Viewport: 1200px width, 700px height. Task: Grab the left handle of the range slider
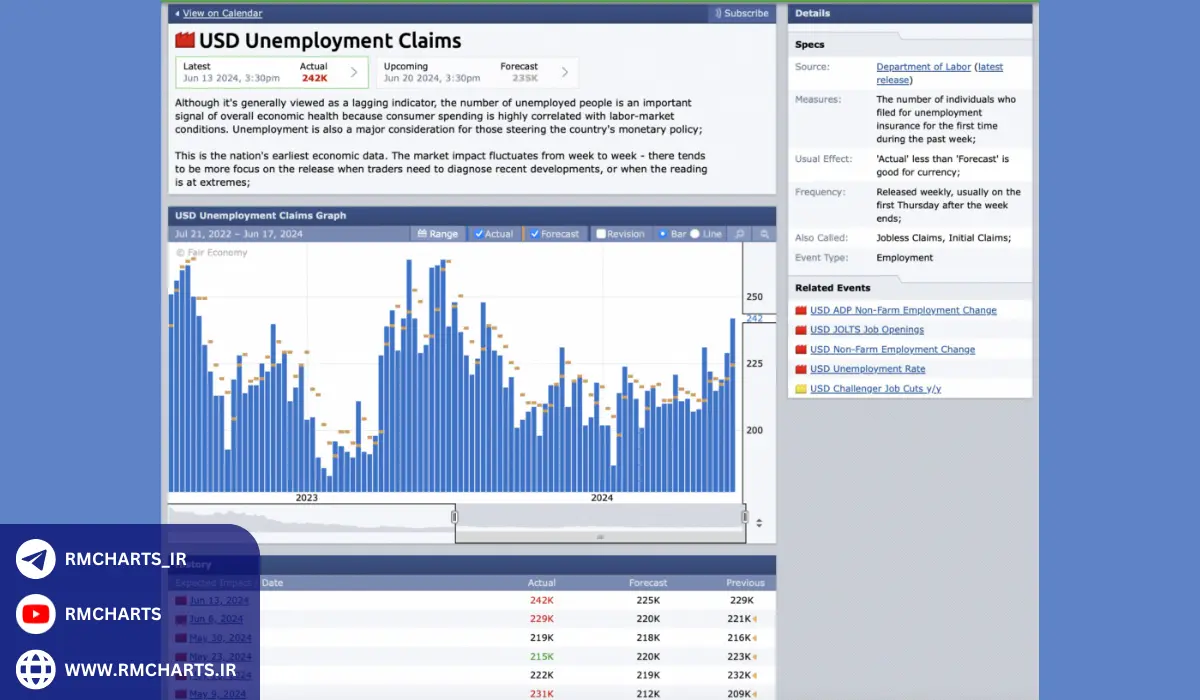[454, 517]
